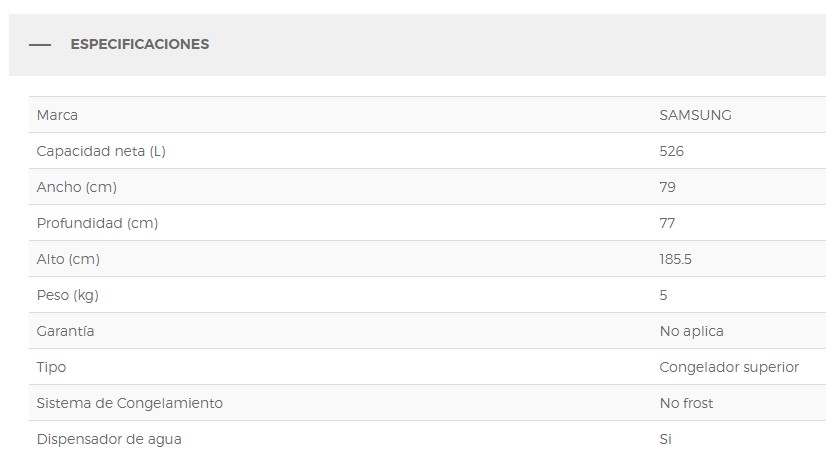The image size is (826, 454).
Task: Select the Ancho (cm) label
Action: coord(77,187)
